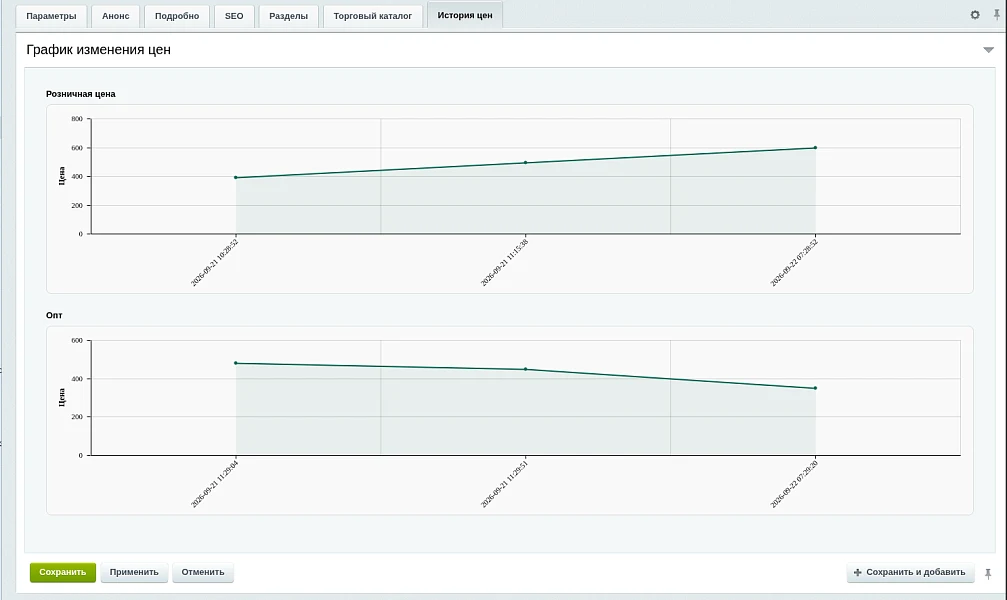Click the pin icon beside the settings gear
The width and height of the screenshot is (1007, 600).
click(997, 15)
